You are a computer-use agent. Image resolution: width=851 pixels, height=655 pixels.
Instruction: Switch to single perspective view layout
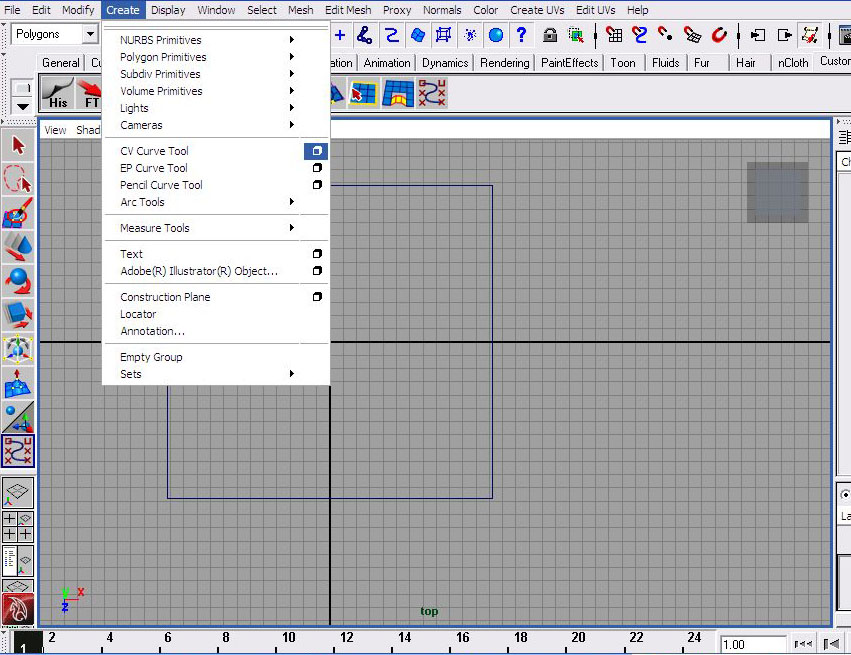[18, 493]
